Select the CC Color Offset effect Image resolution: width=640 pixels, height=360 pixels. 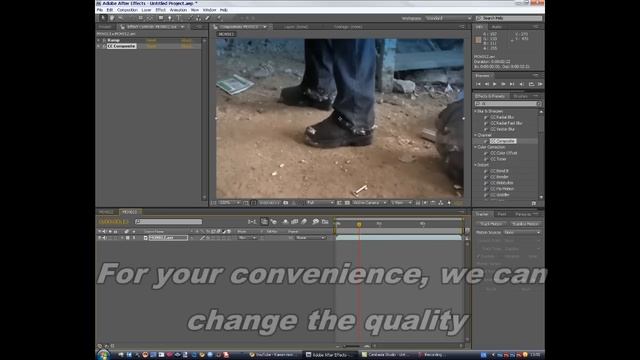tap(504, 153)
